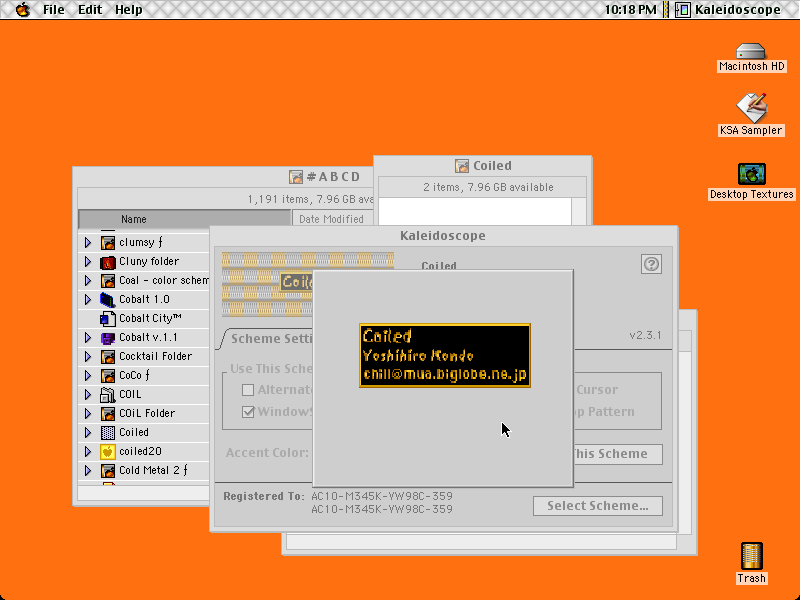Expand the COIL disclosure triangle
This screenshot has width=800, height=600.
88,394
